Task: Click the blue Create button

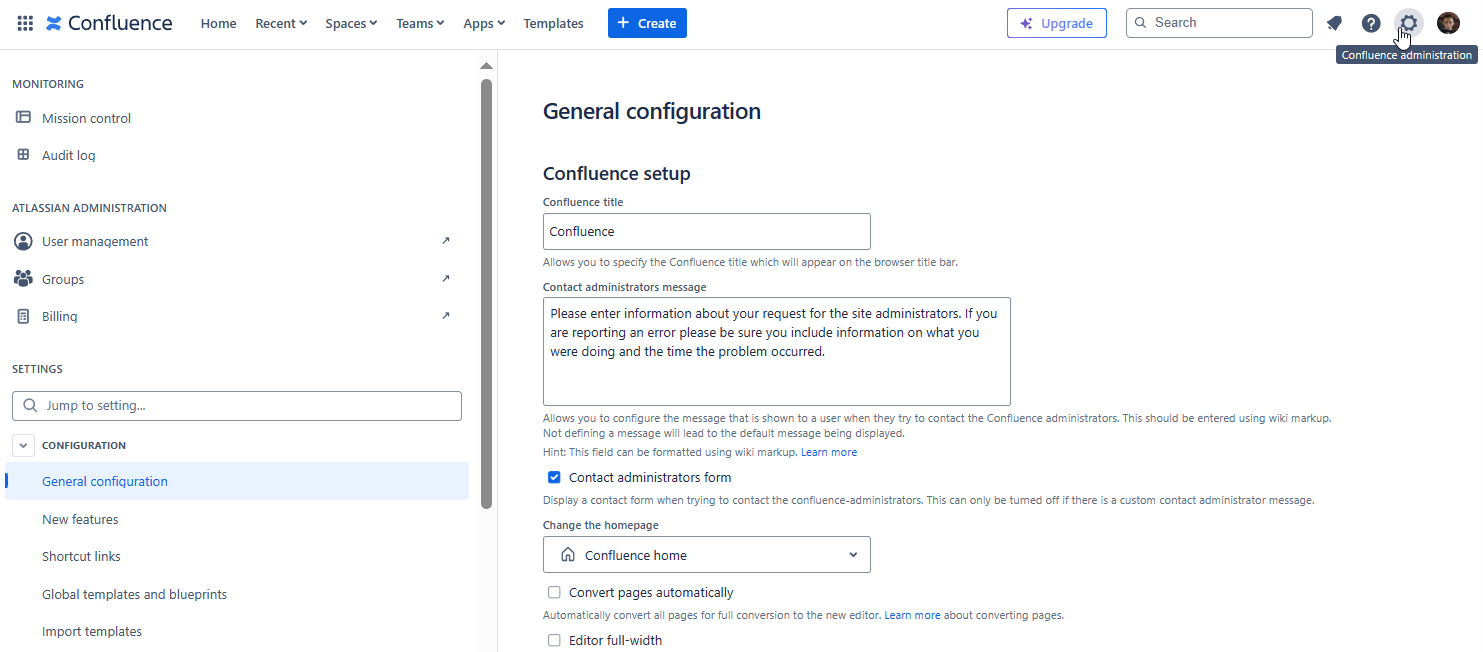Action: pyautogui.click(x=647, y=23)
